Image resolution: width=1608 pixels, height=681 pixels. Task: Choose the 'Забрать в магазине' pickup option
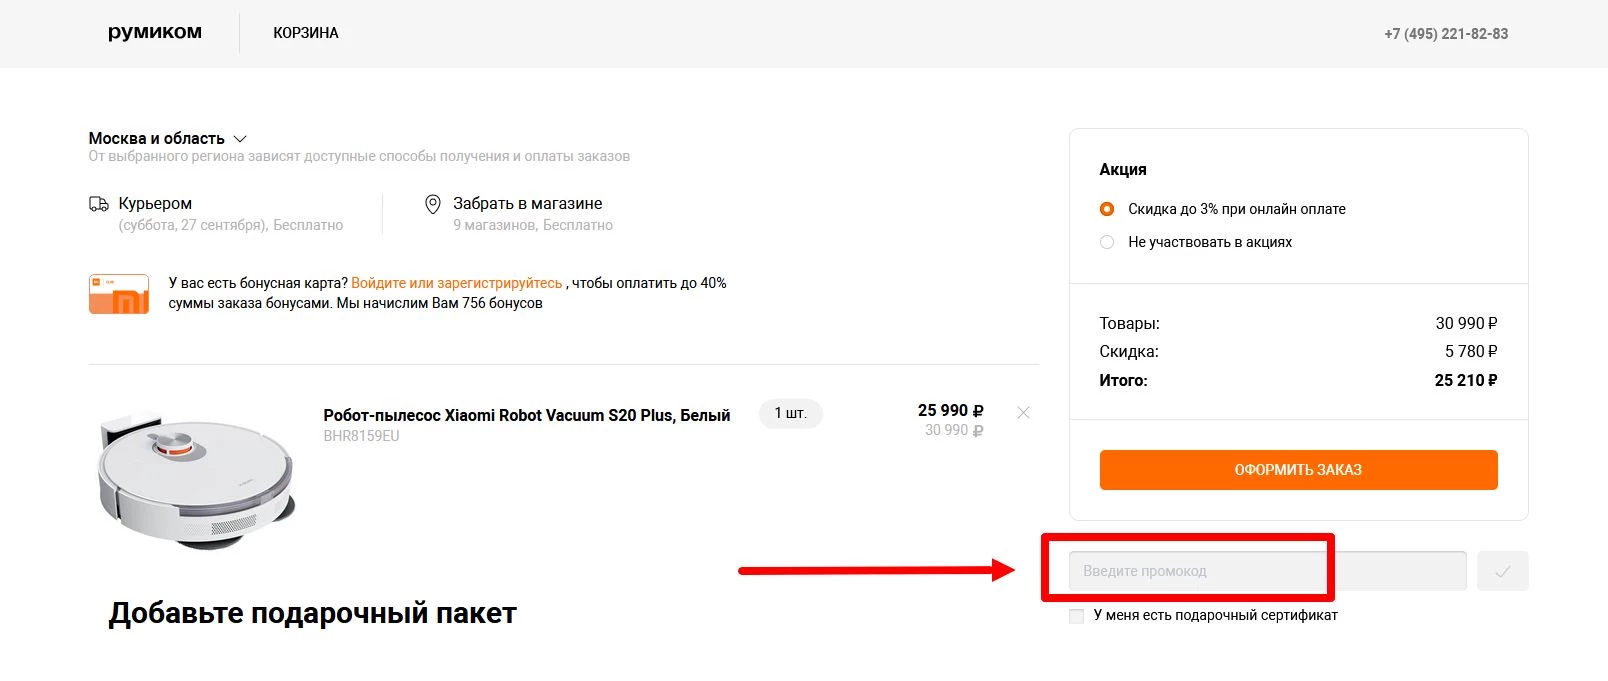coord(527,204)
